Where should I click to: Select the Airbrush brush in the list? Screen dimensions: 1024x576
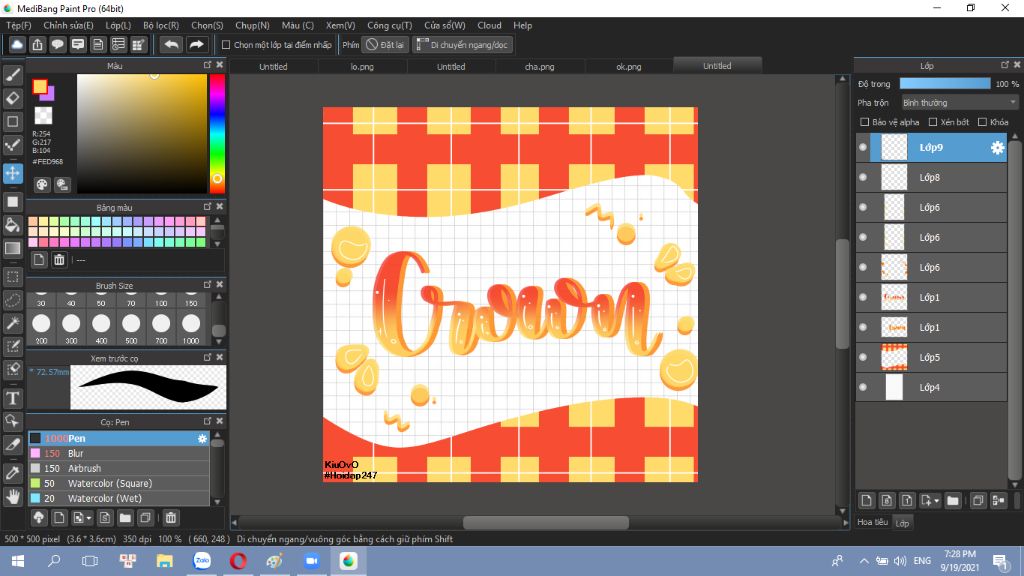pos(118,468)
